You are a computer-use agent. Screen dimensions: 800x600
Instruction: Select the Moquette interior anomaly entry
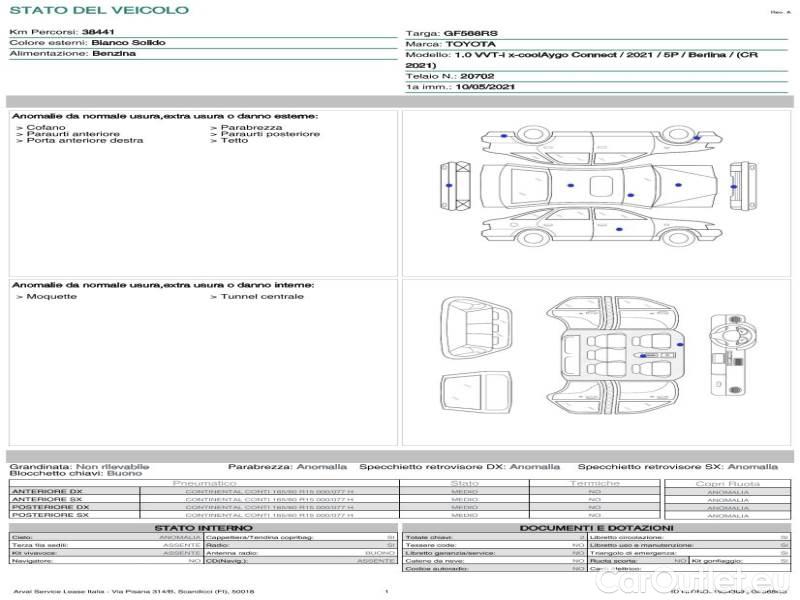(x=50, y=296)
